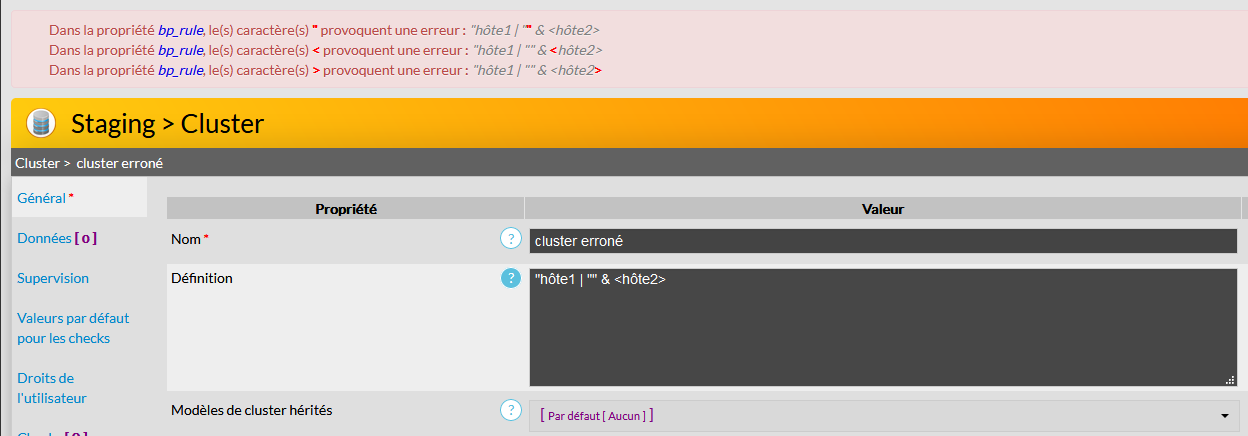Click bp_rule in the '>' error line
Image resolution: width=1248 pixels, height=436 pixels.
pyautogui.click(x=181, y=70)
